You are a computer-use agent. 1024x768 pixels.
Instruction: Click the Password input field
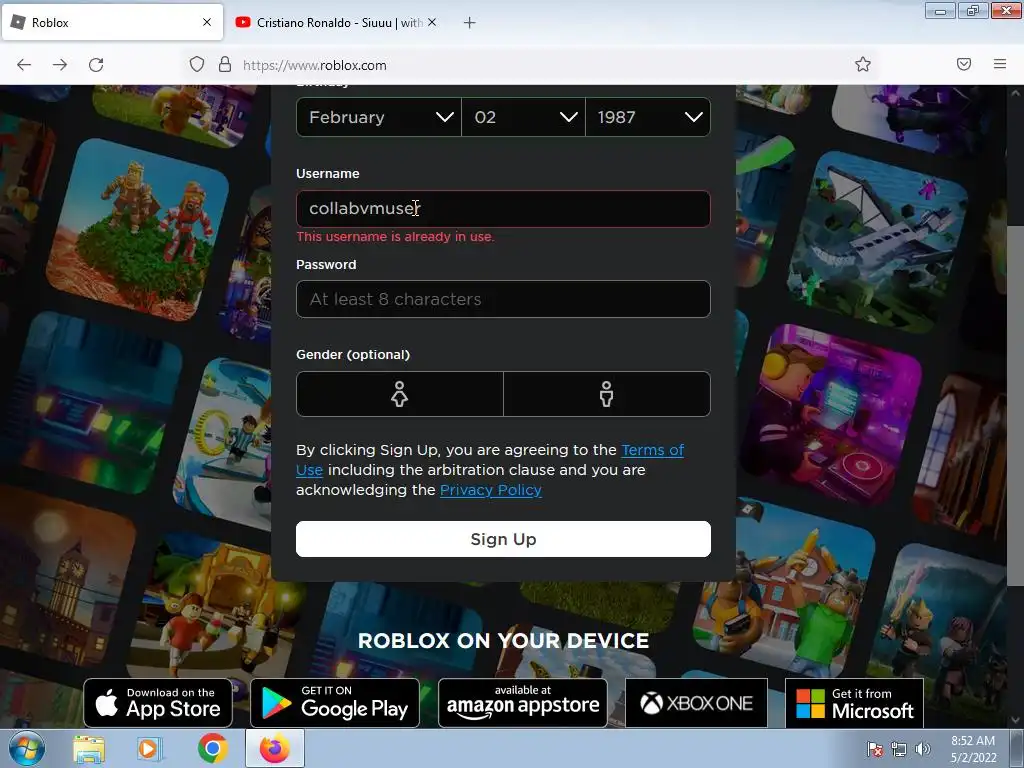pyautogui.click(x=503, y=299)
